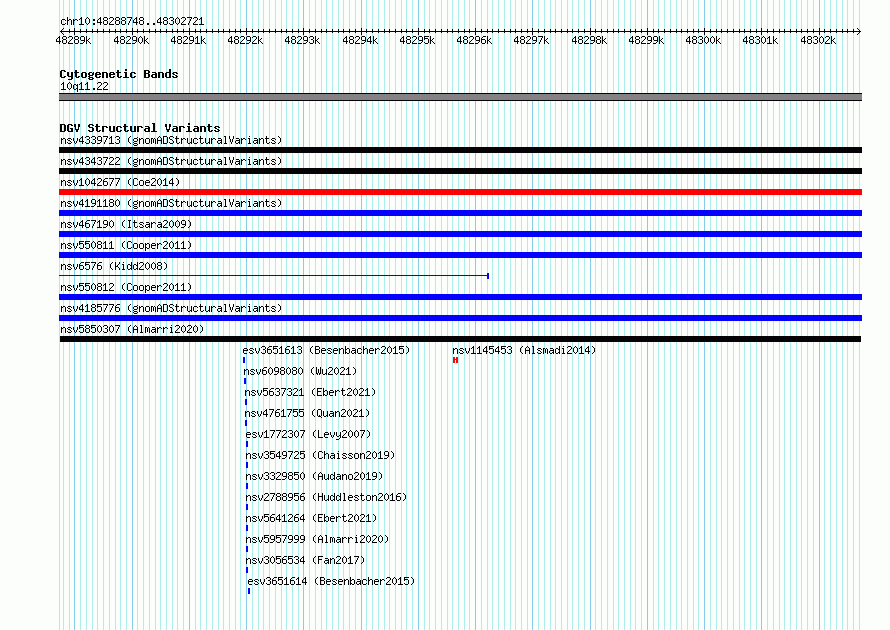Click the Cytogenetic Bands track title
Viewport: 890px width, 630px height.
[x=119, y=74]
